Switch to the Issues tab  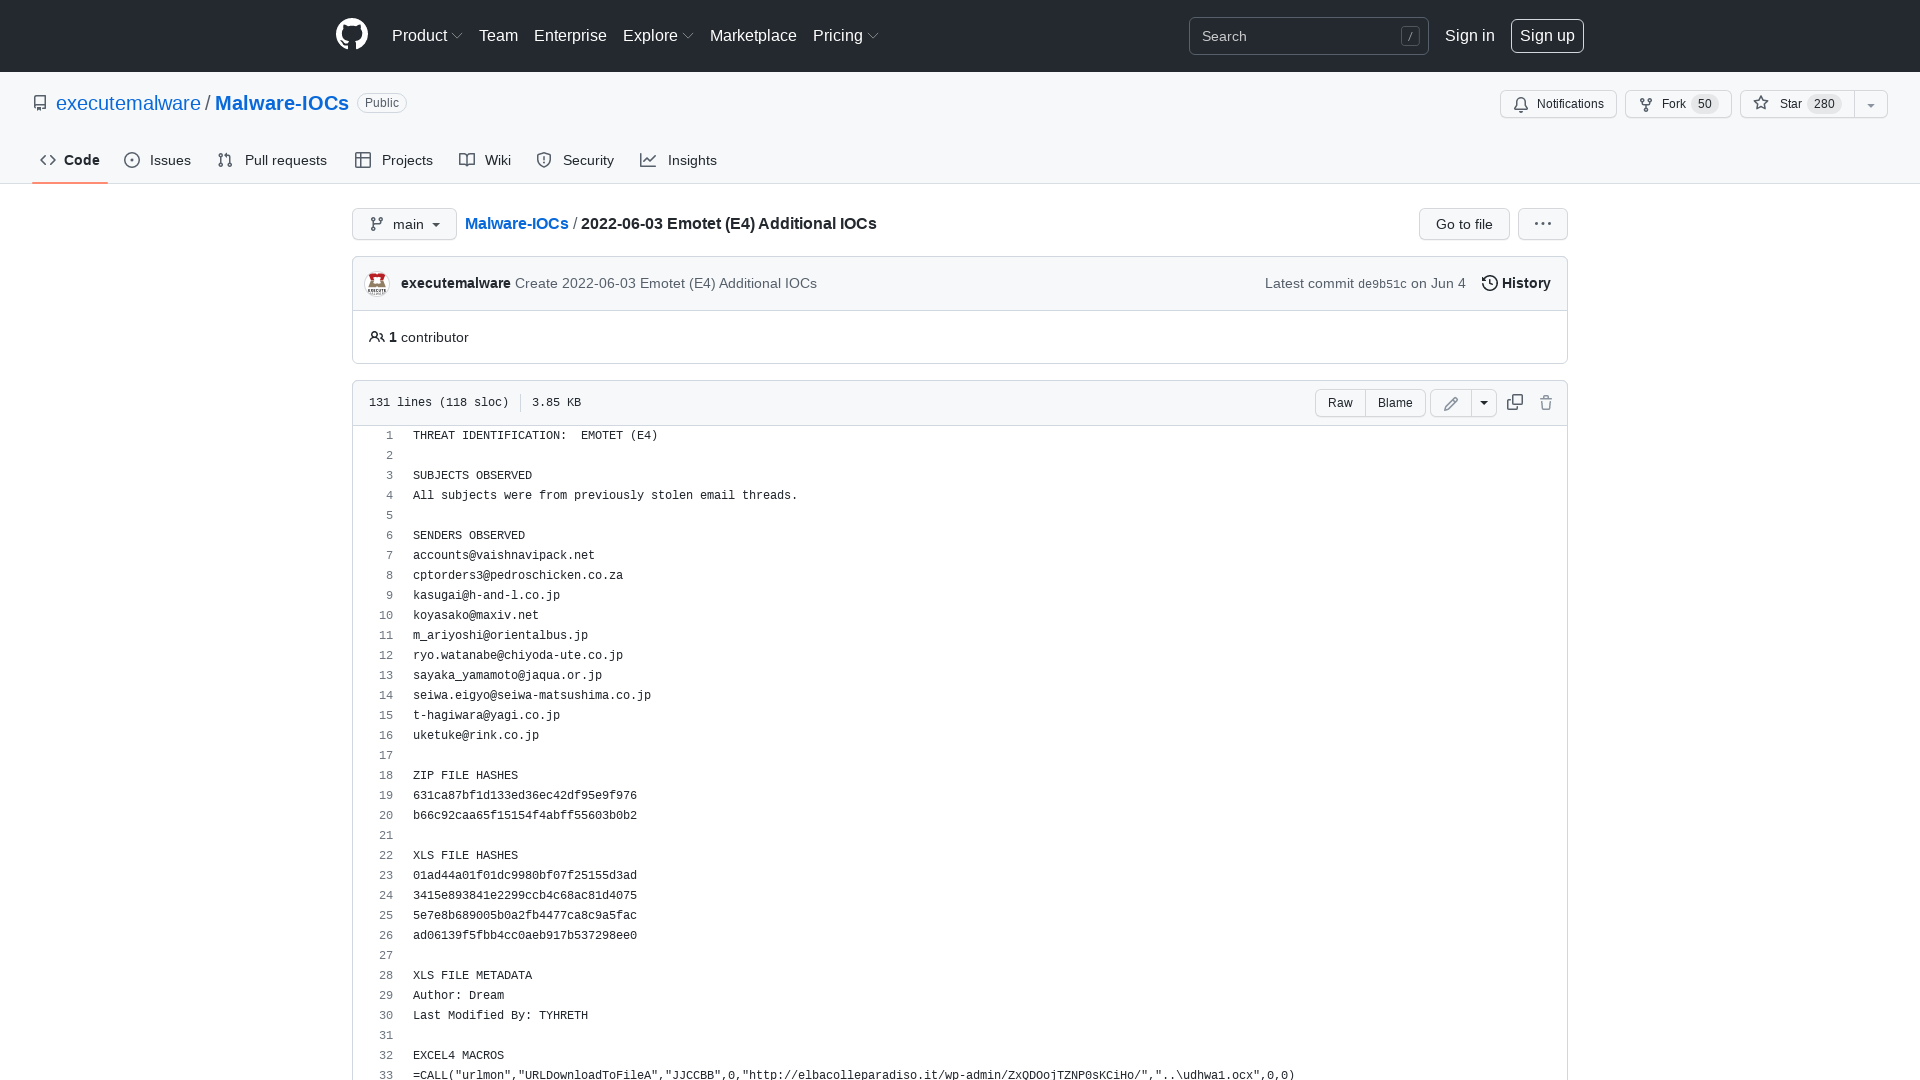157,160
